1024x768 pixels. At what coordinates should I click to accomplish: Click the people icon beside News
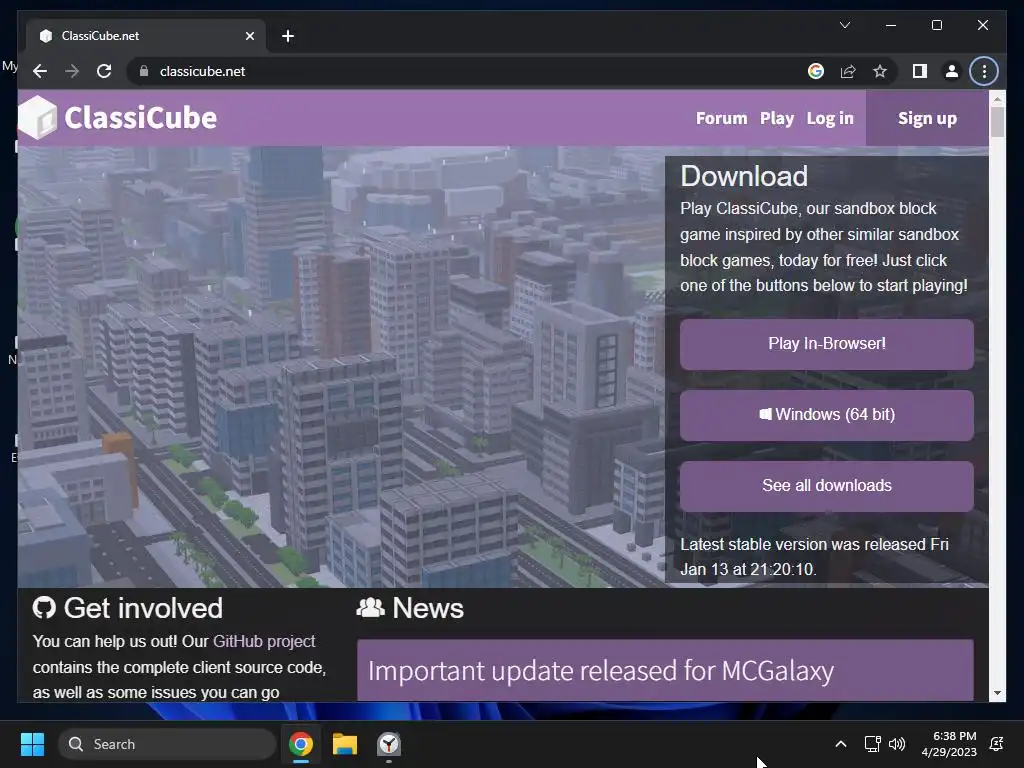370,608
